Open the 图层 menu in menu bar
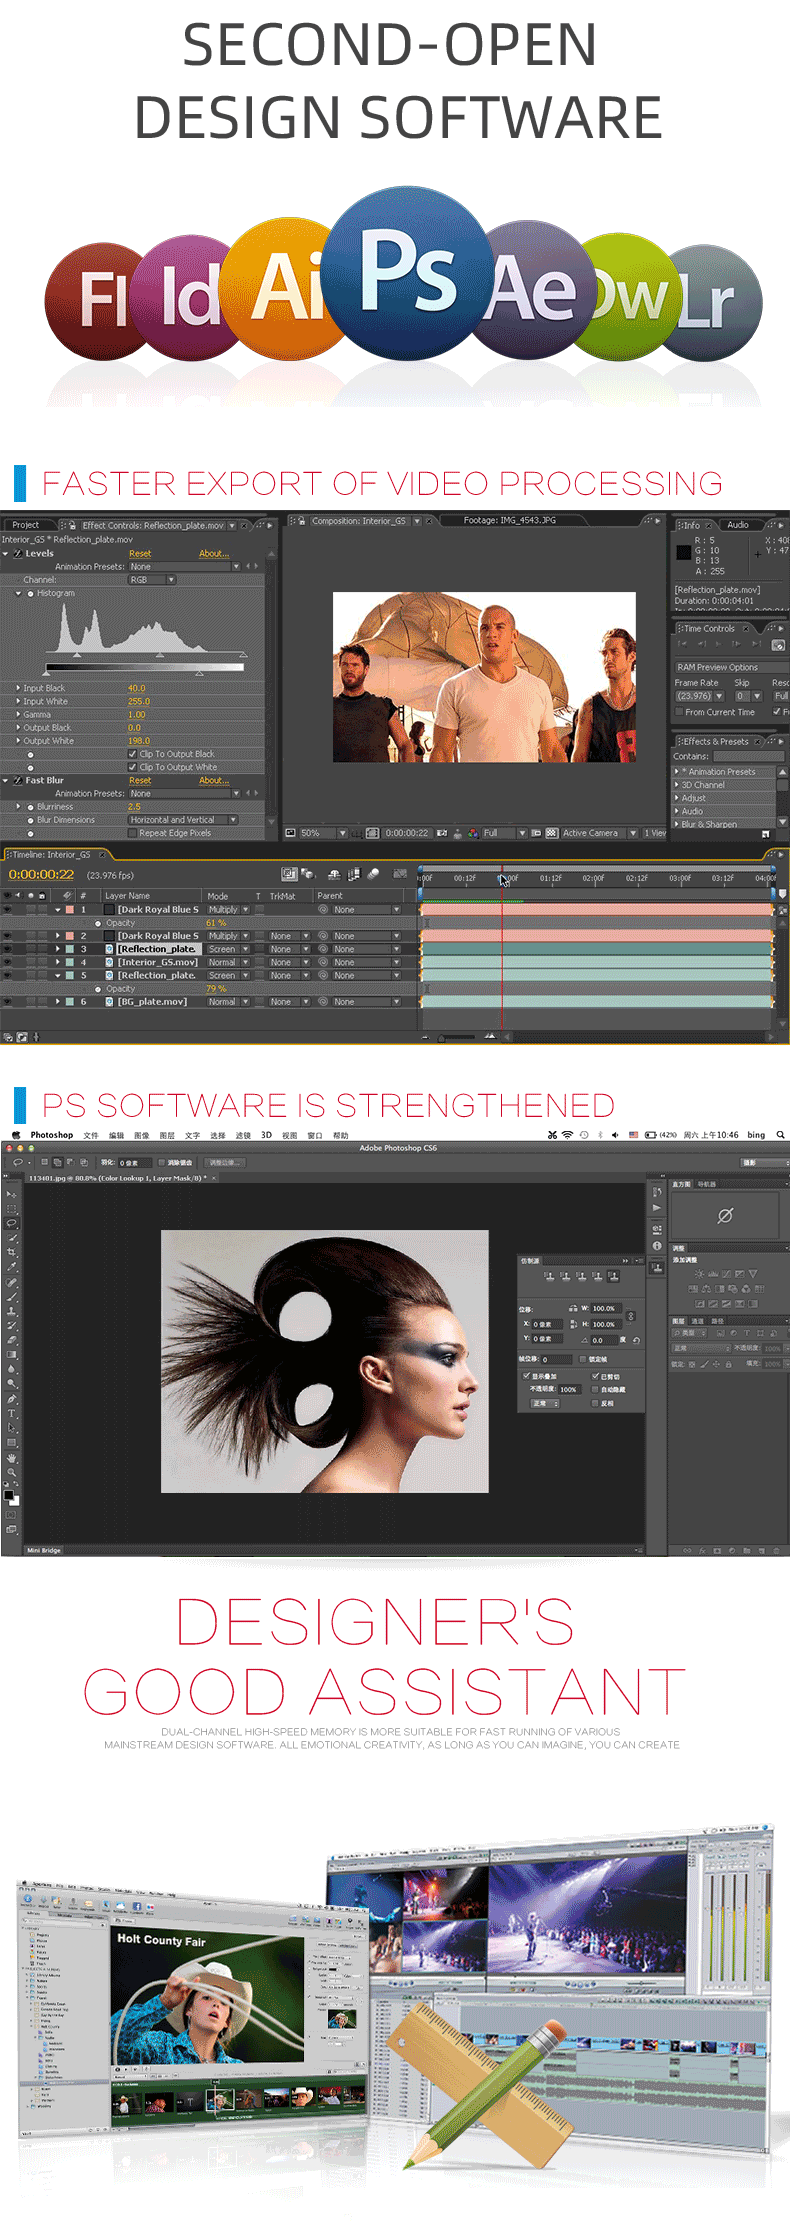 click(x=167, y=1135)
